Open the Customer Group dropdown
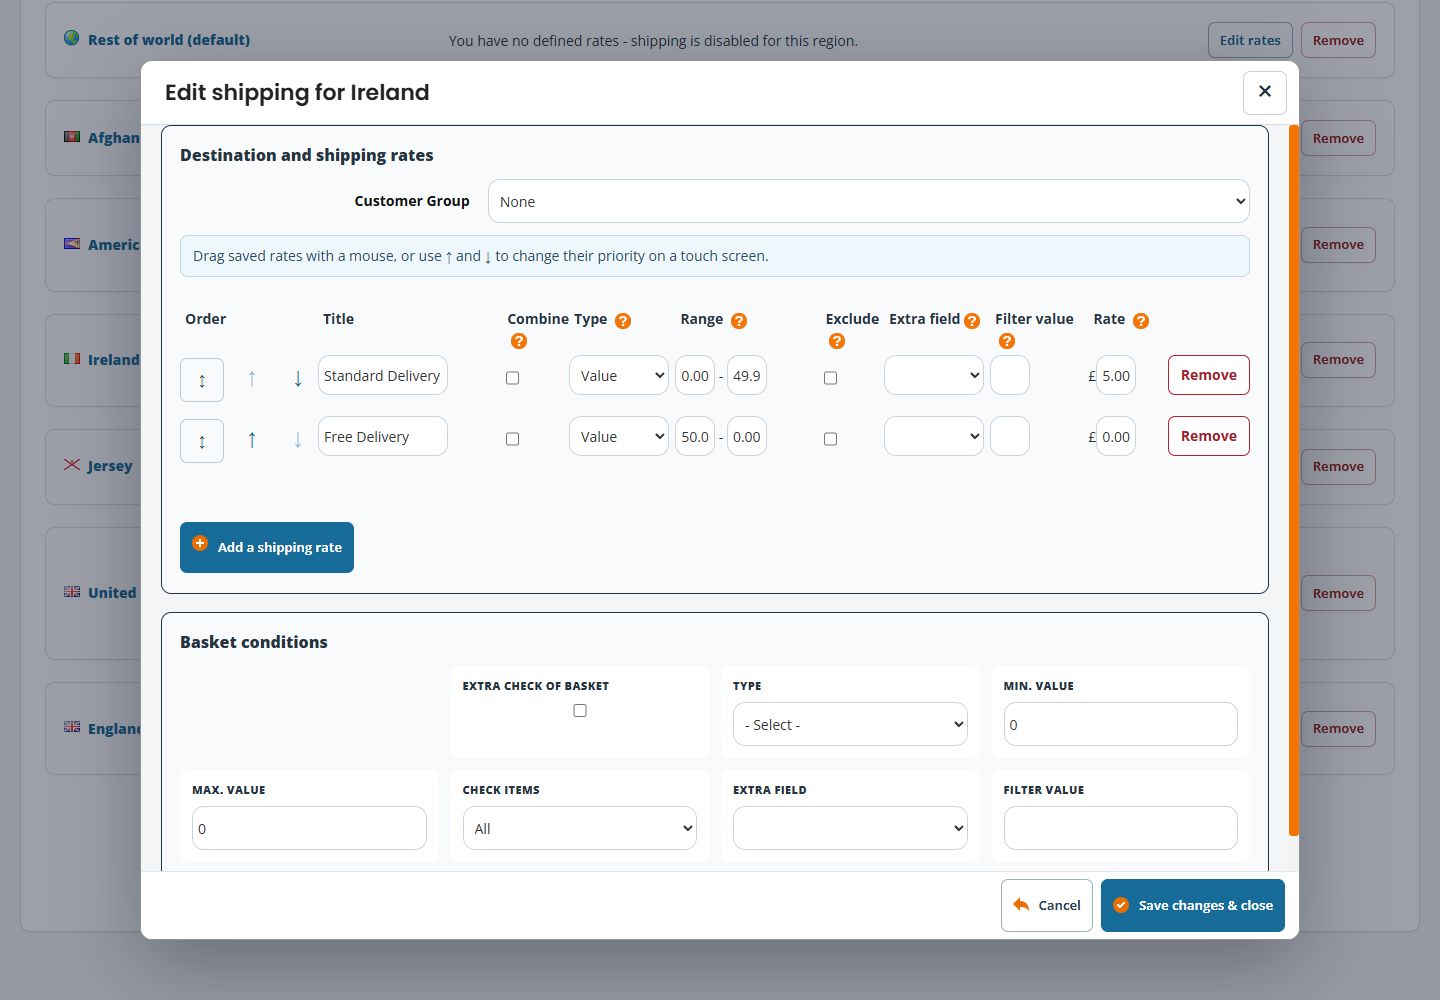The width and height of the screenshot is (1440, 1000). coord(869,201)
